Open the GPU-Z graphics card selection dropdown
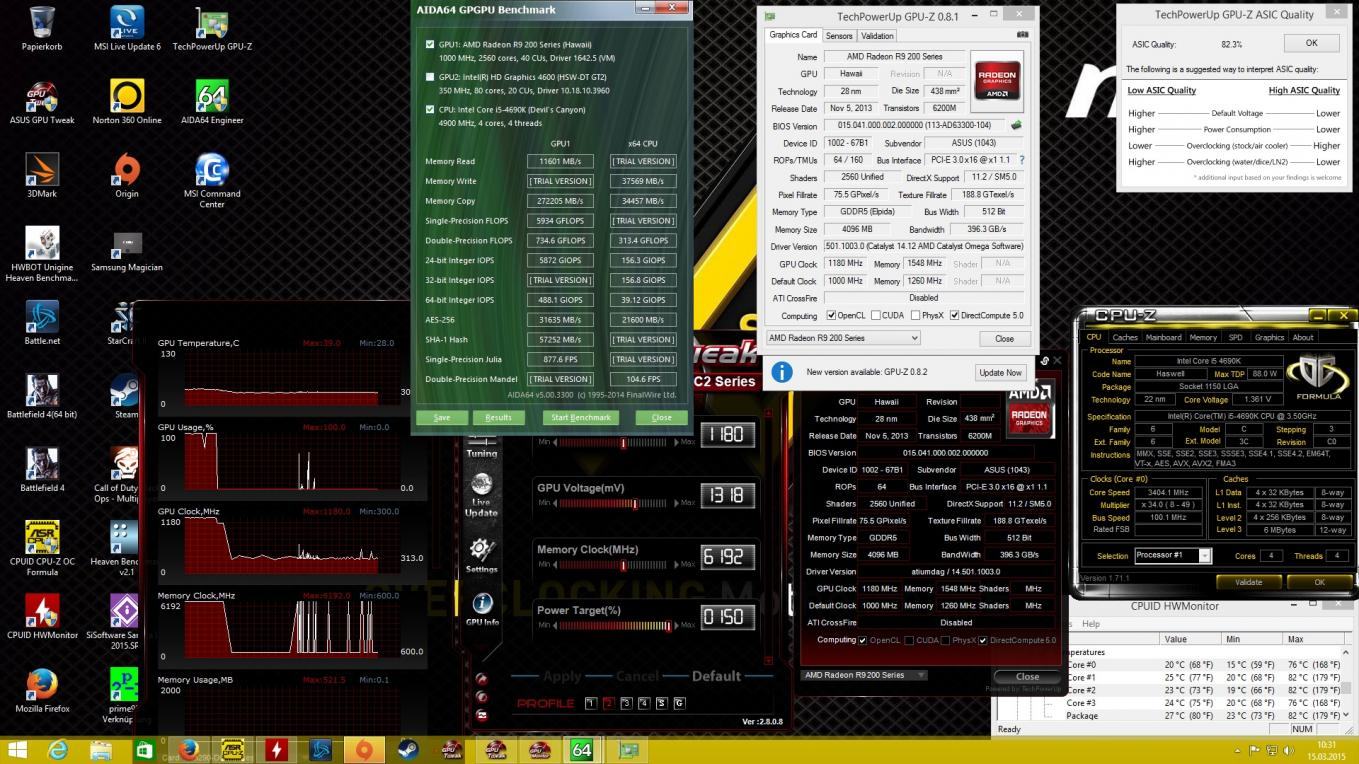 (x=843, y=338)
